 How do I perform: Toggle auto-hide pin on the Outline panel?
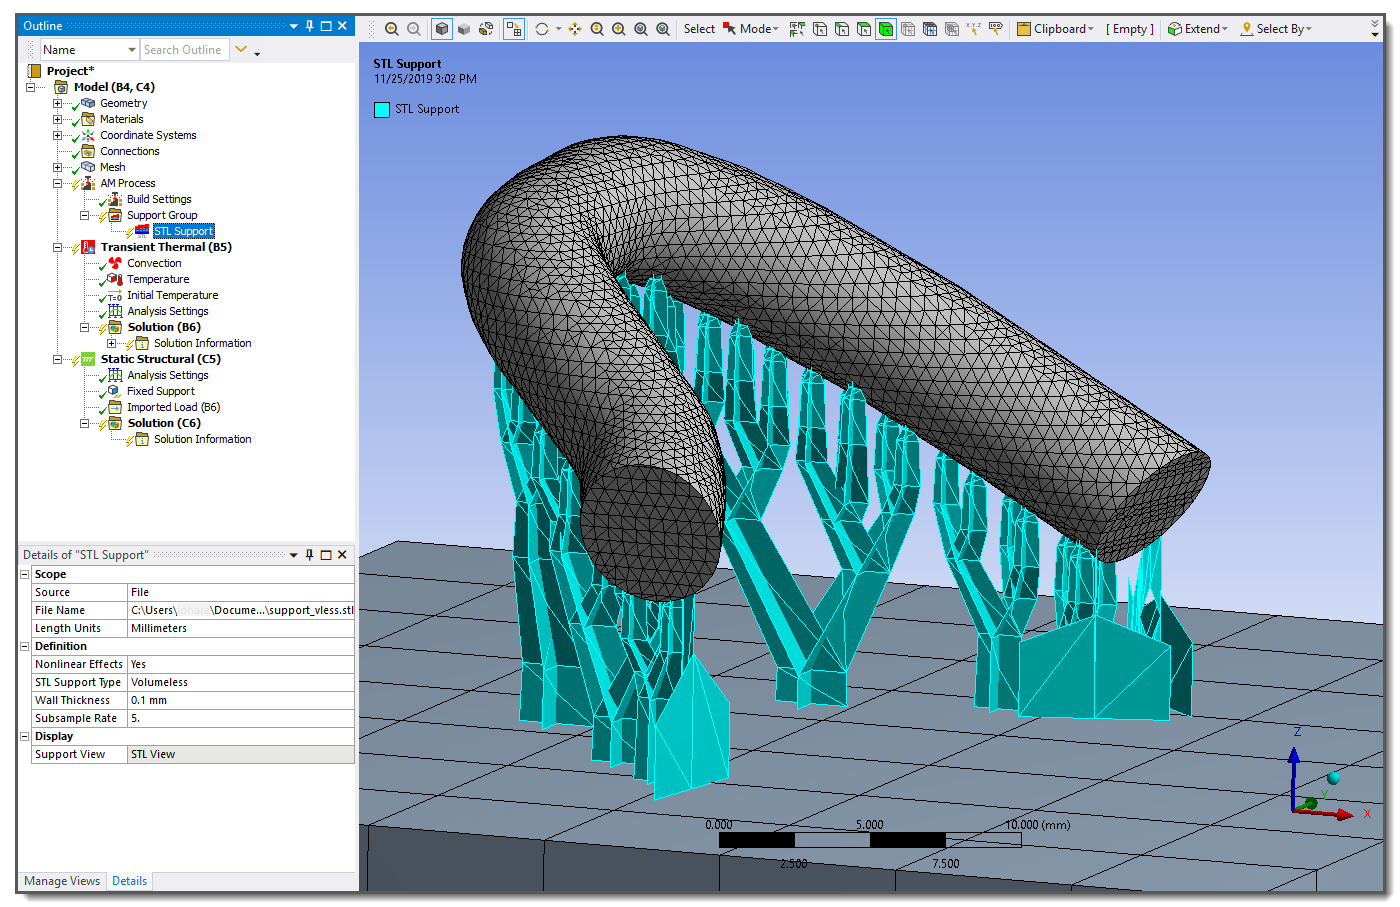point(309,25)
